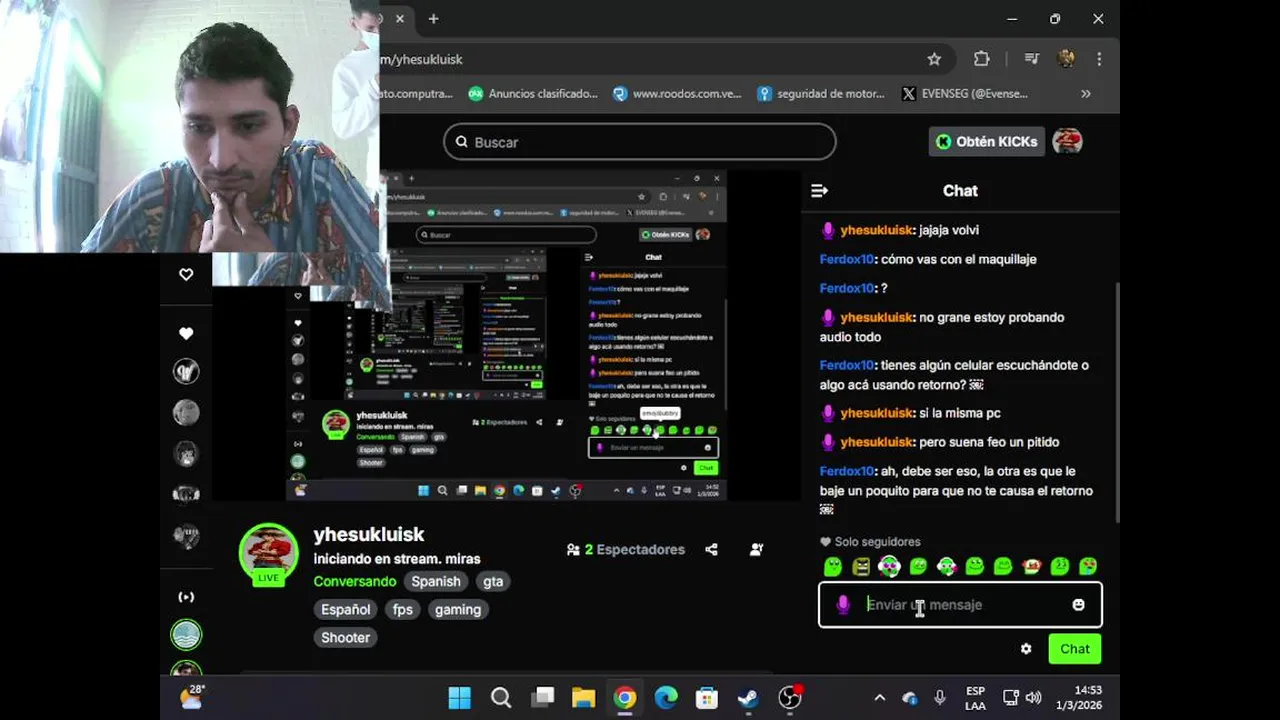The width and height of the screenshot is (1280, 720).
Task: Open File Explorer from taskbar
Action: click(583, 698)
